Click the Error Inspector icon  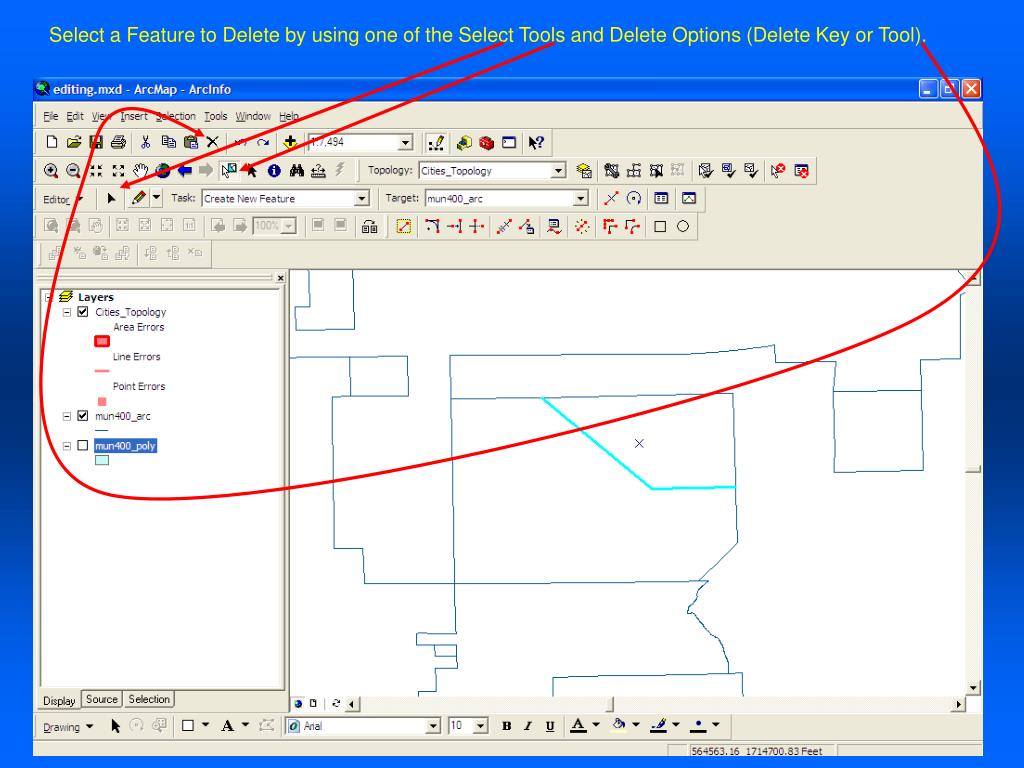click(x=801, y=170)
